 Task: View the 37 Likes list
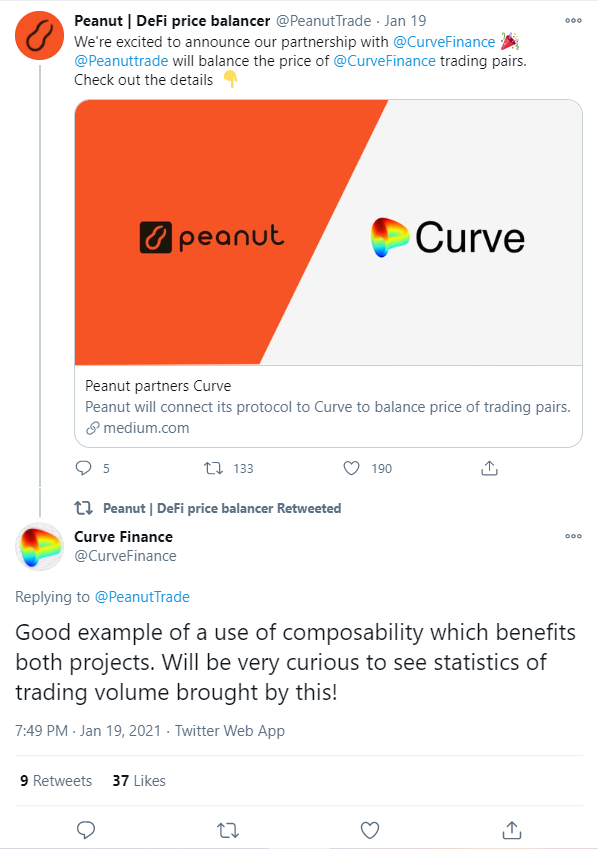(138, 780)
